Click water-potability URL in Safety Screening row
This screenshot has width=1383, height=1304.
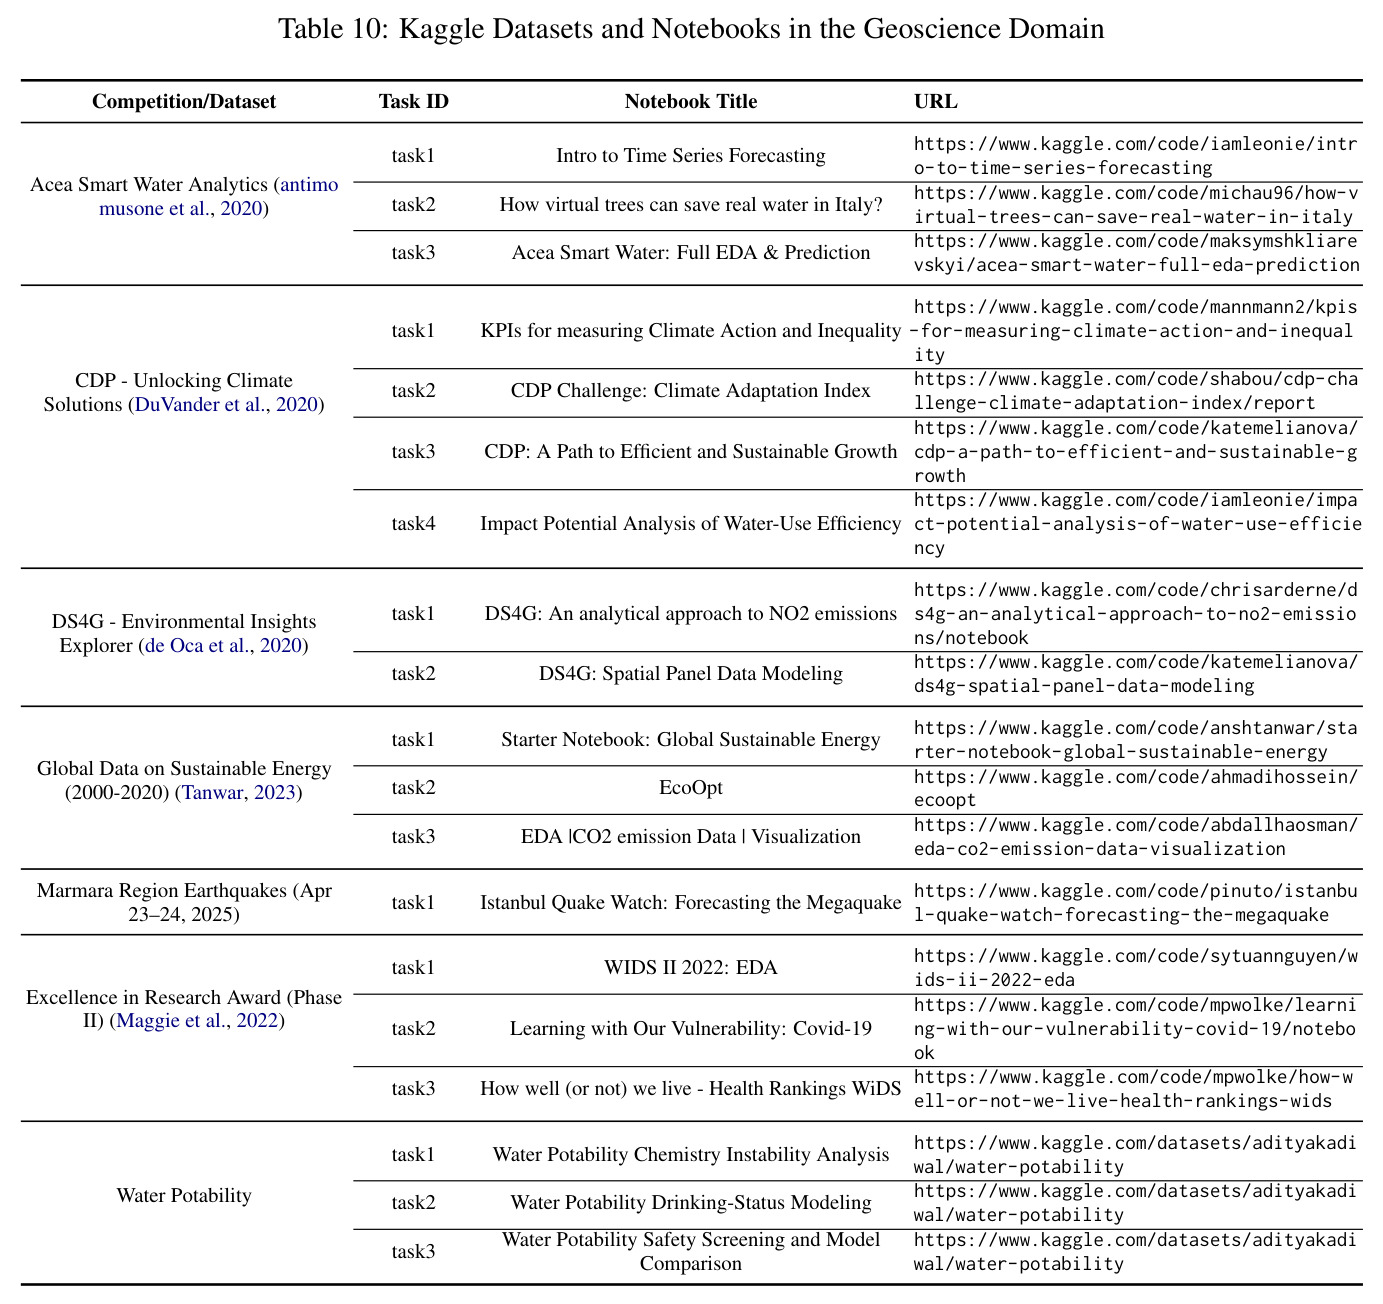(1136, 1251)
